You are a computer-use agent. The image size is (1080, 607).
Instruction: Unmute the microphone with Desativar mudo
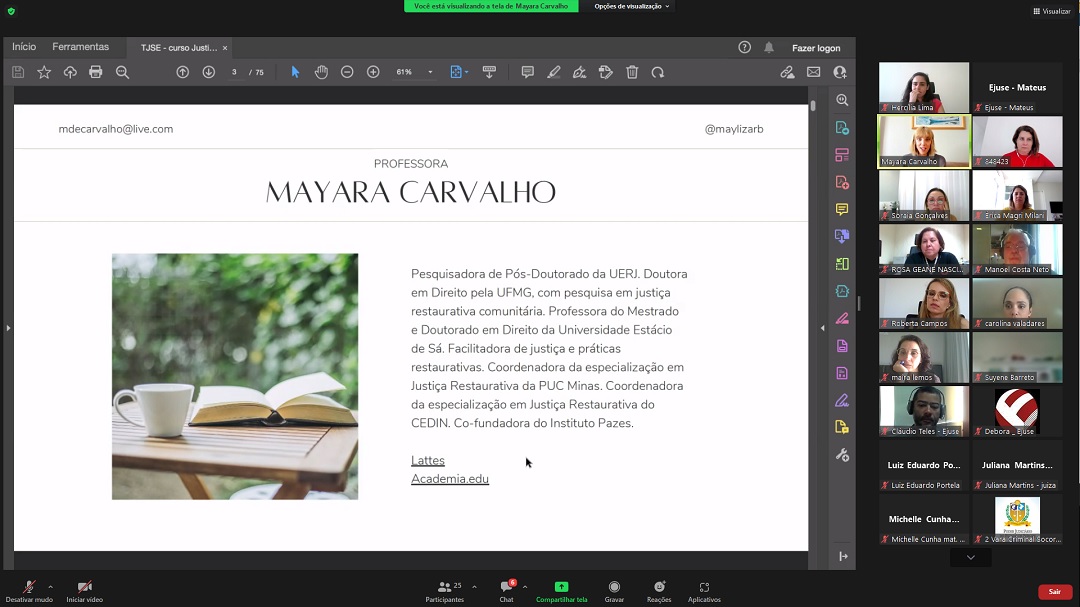[x=29, y=591]
